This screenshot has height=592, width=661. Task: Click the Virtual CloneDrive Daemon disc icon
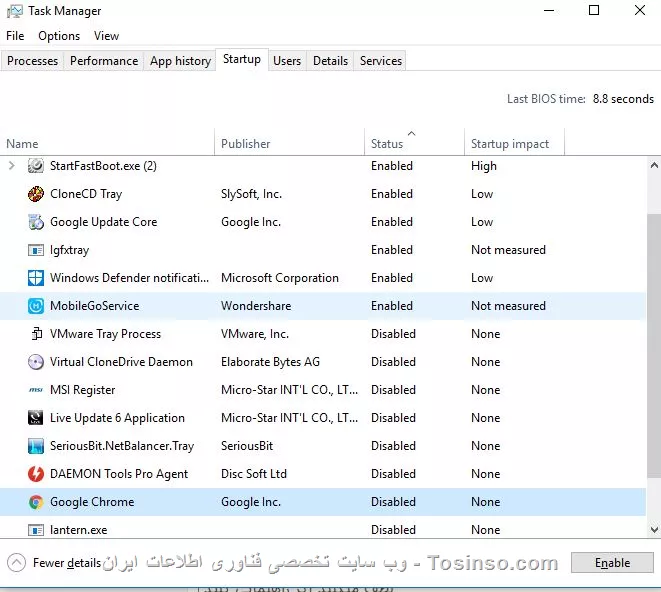click(x=36, y=362)
